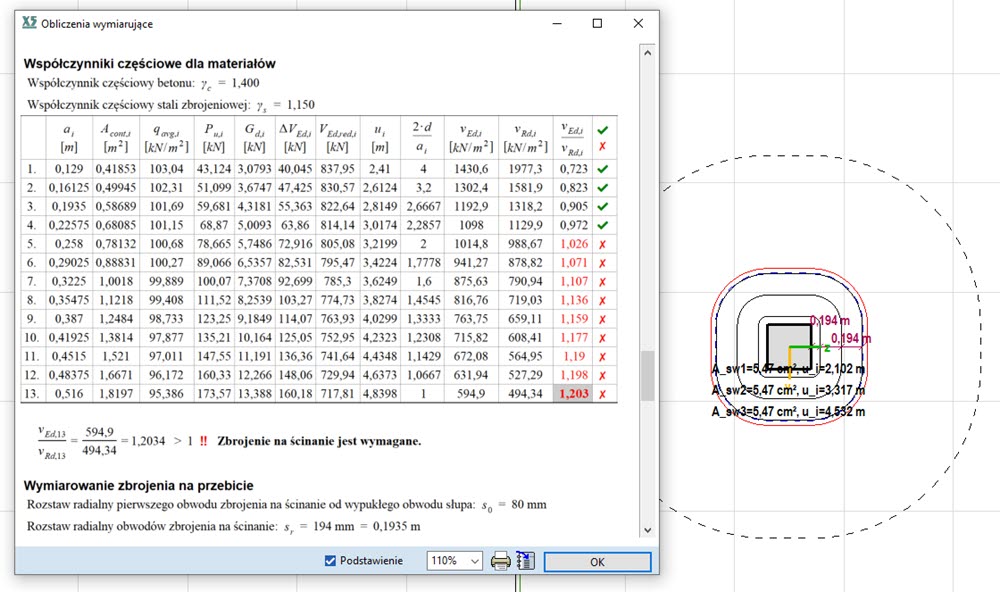Click green check mark in row 1
This screenshot has width=1000, height=592.
point(601,169)
